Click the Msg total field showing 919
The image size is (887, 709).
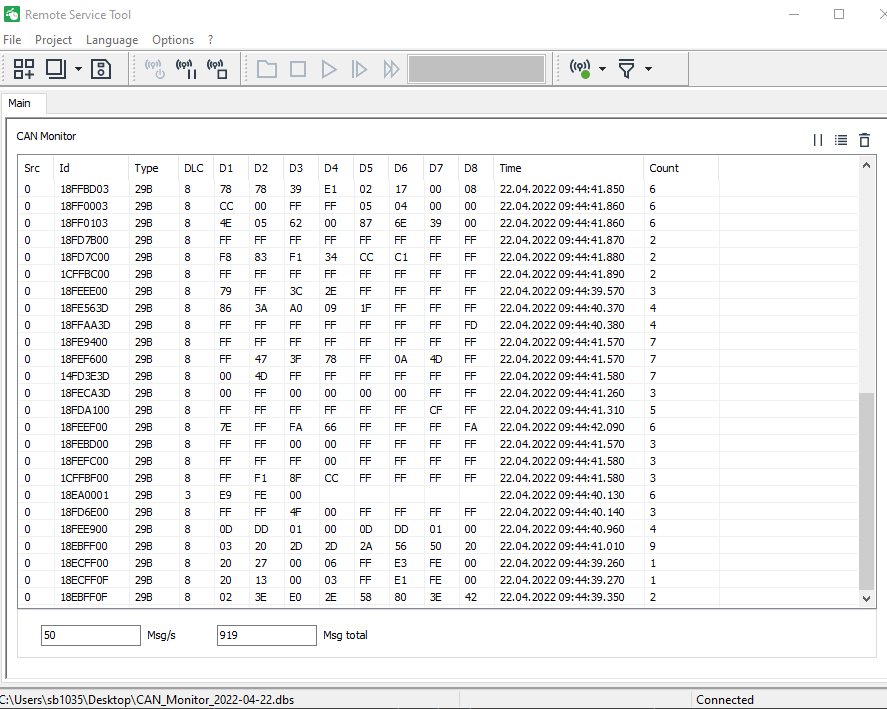[x=266, y=635]
